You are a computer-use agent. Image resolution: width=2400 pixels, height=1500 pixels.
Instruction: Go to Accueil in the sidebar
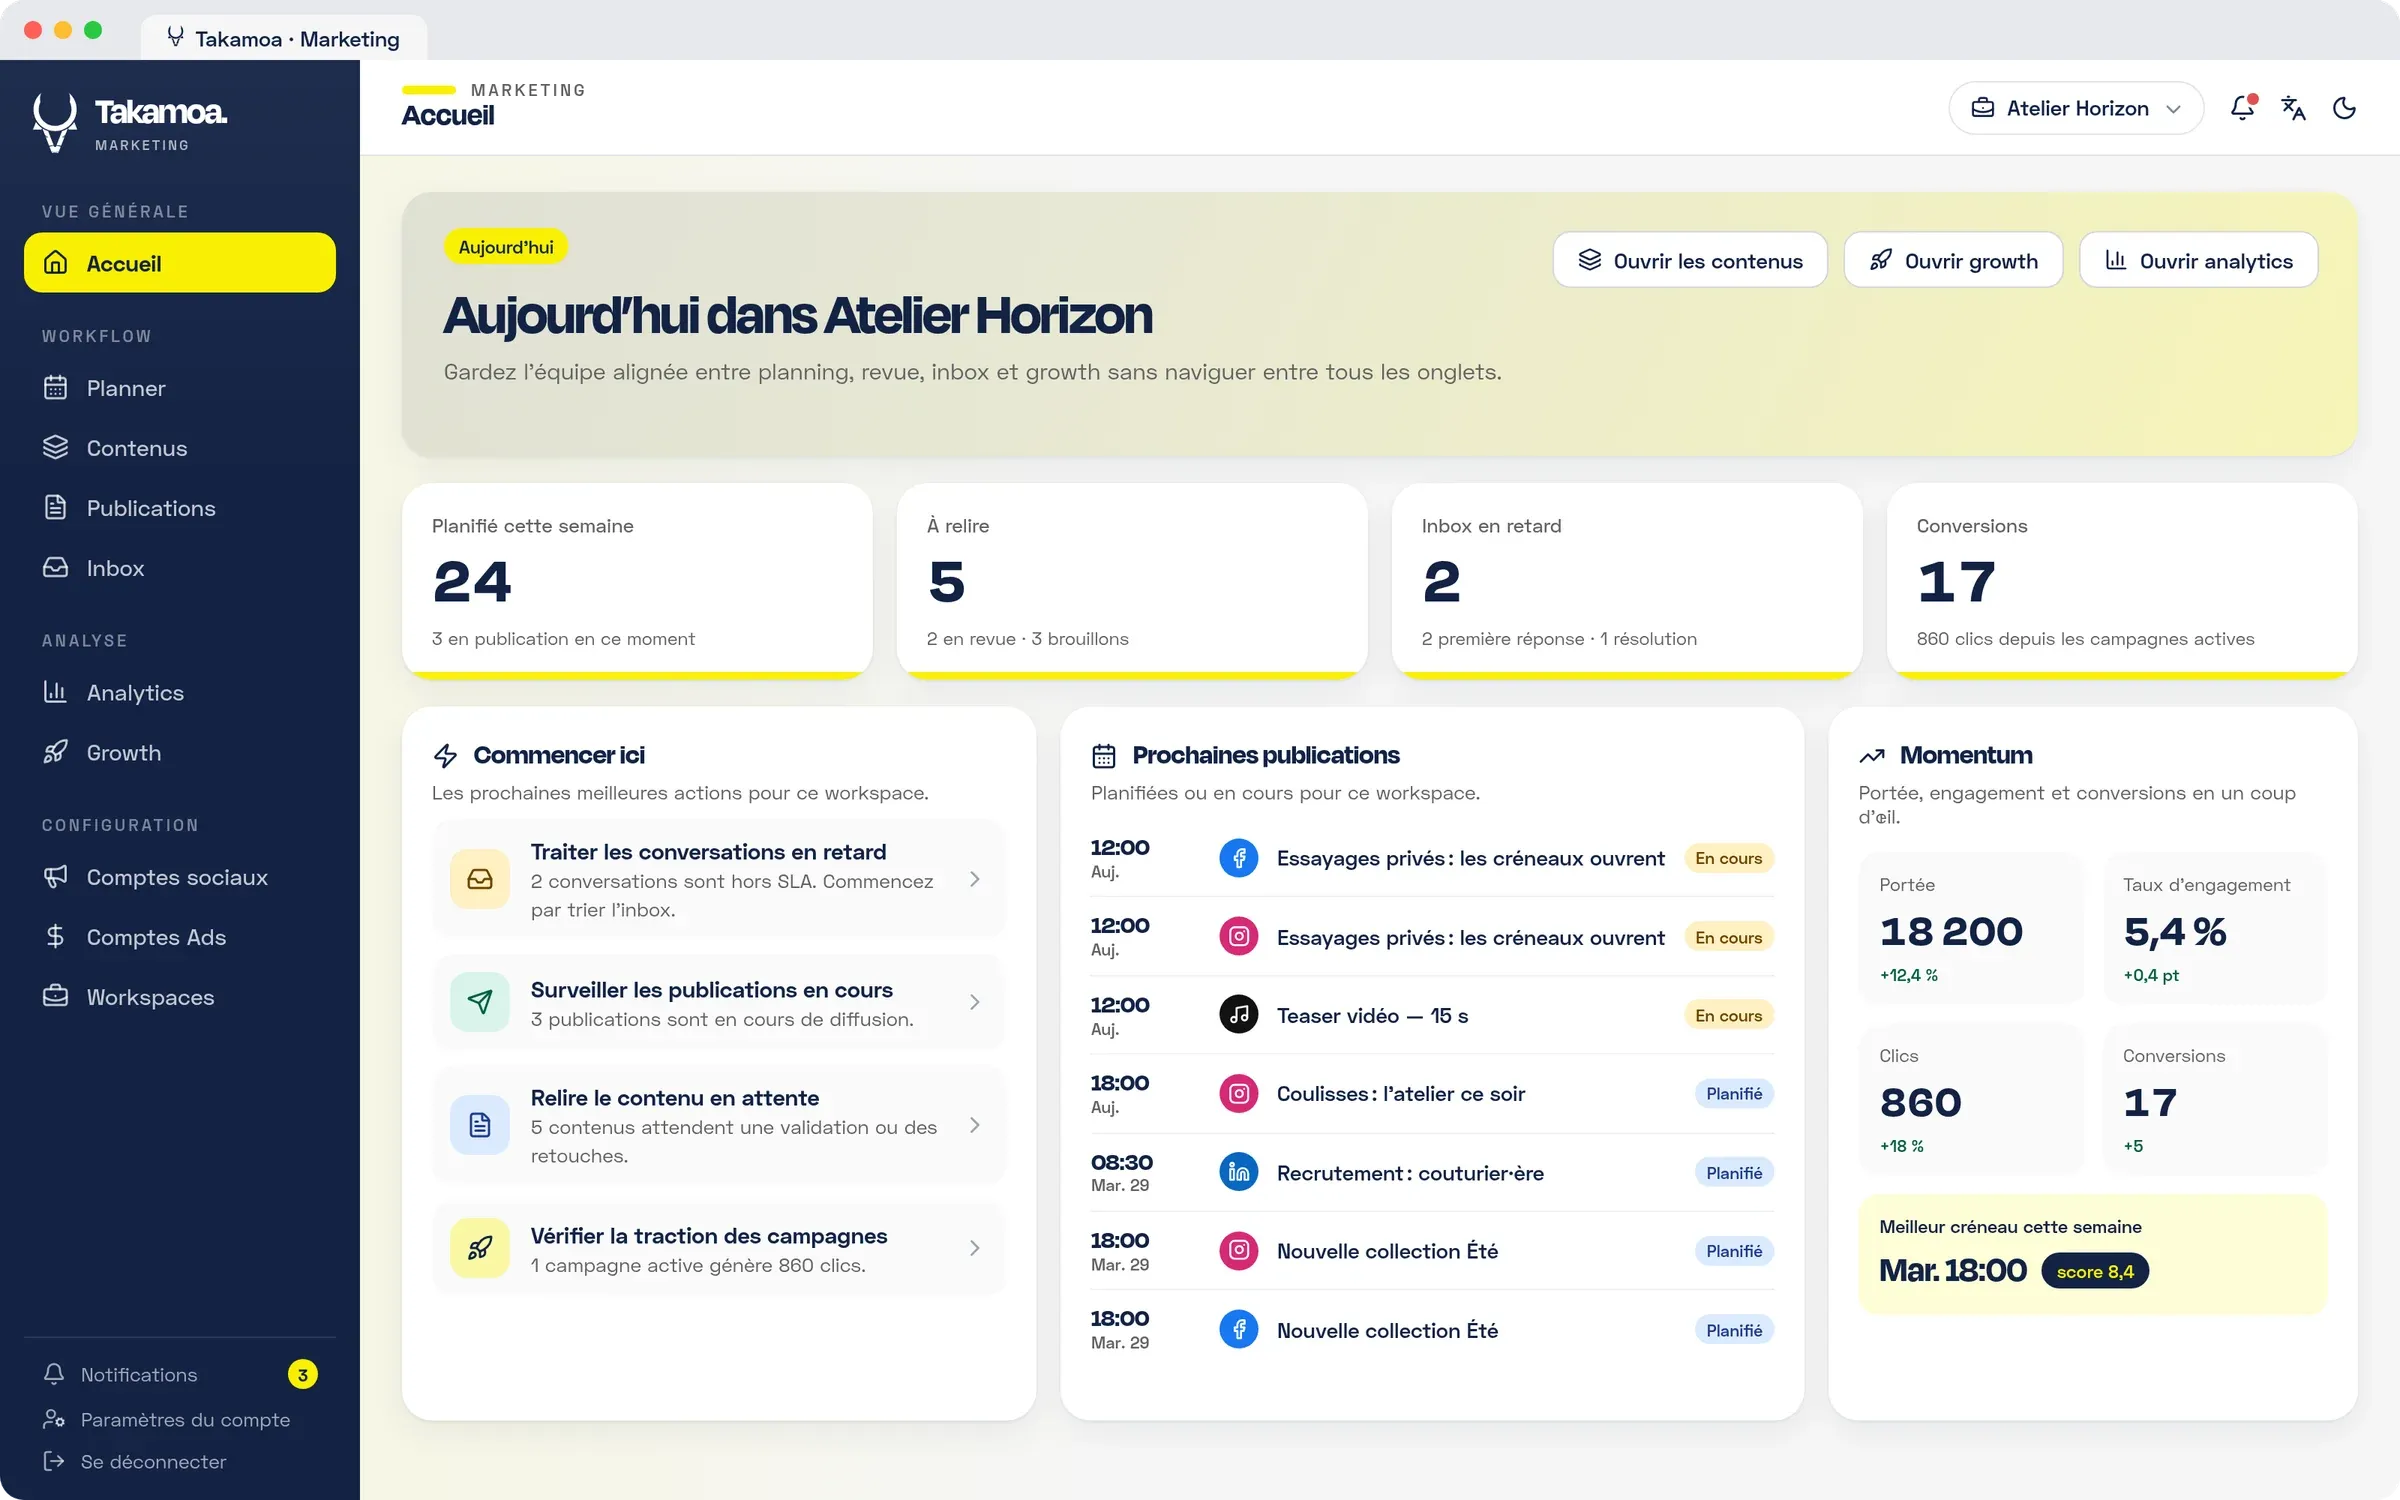(180, 263)
